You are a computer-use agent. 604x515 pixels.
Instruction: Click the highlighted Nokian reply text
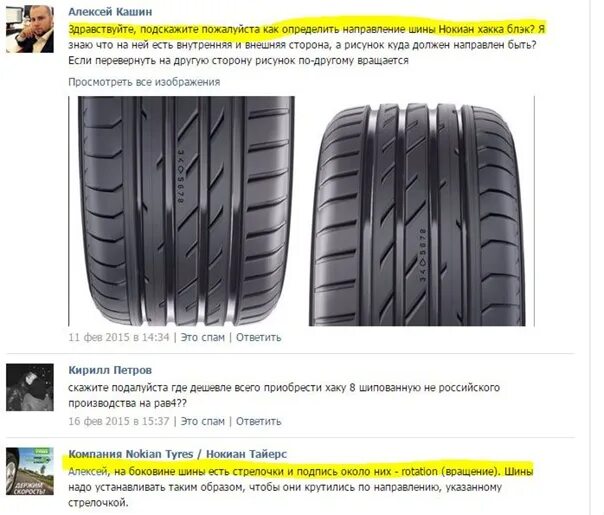(301, 471)
